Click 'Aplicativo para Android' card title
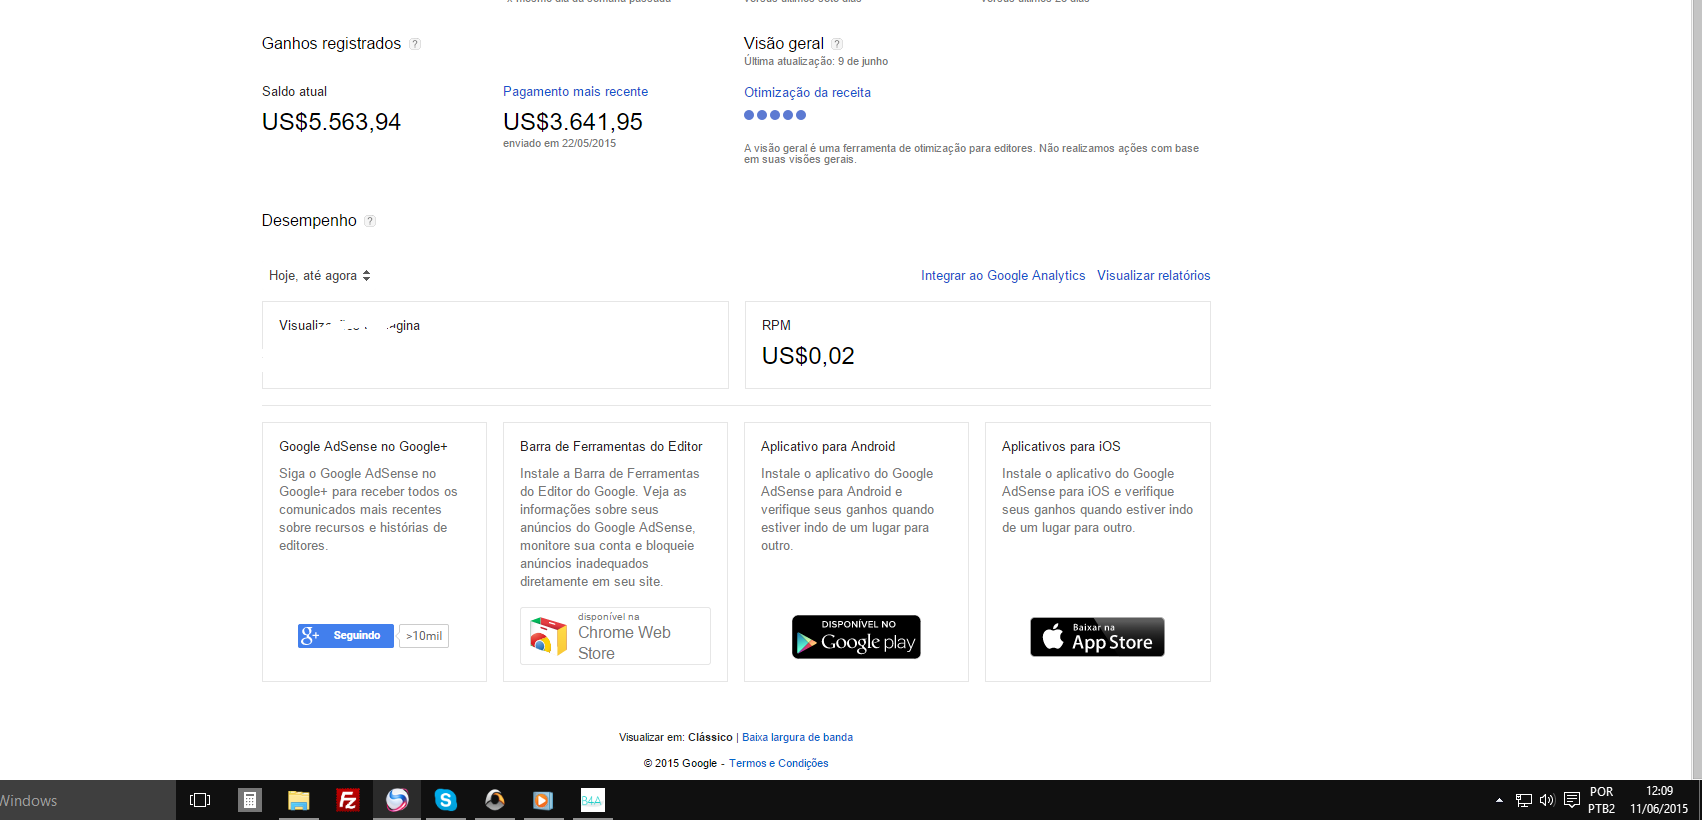This screenshot has width=1702, height=824. point(828,447)
